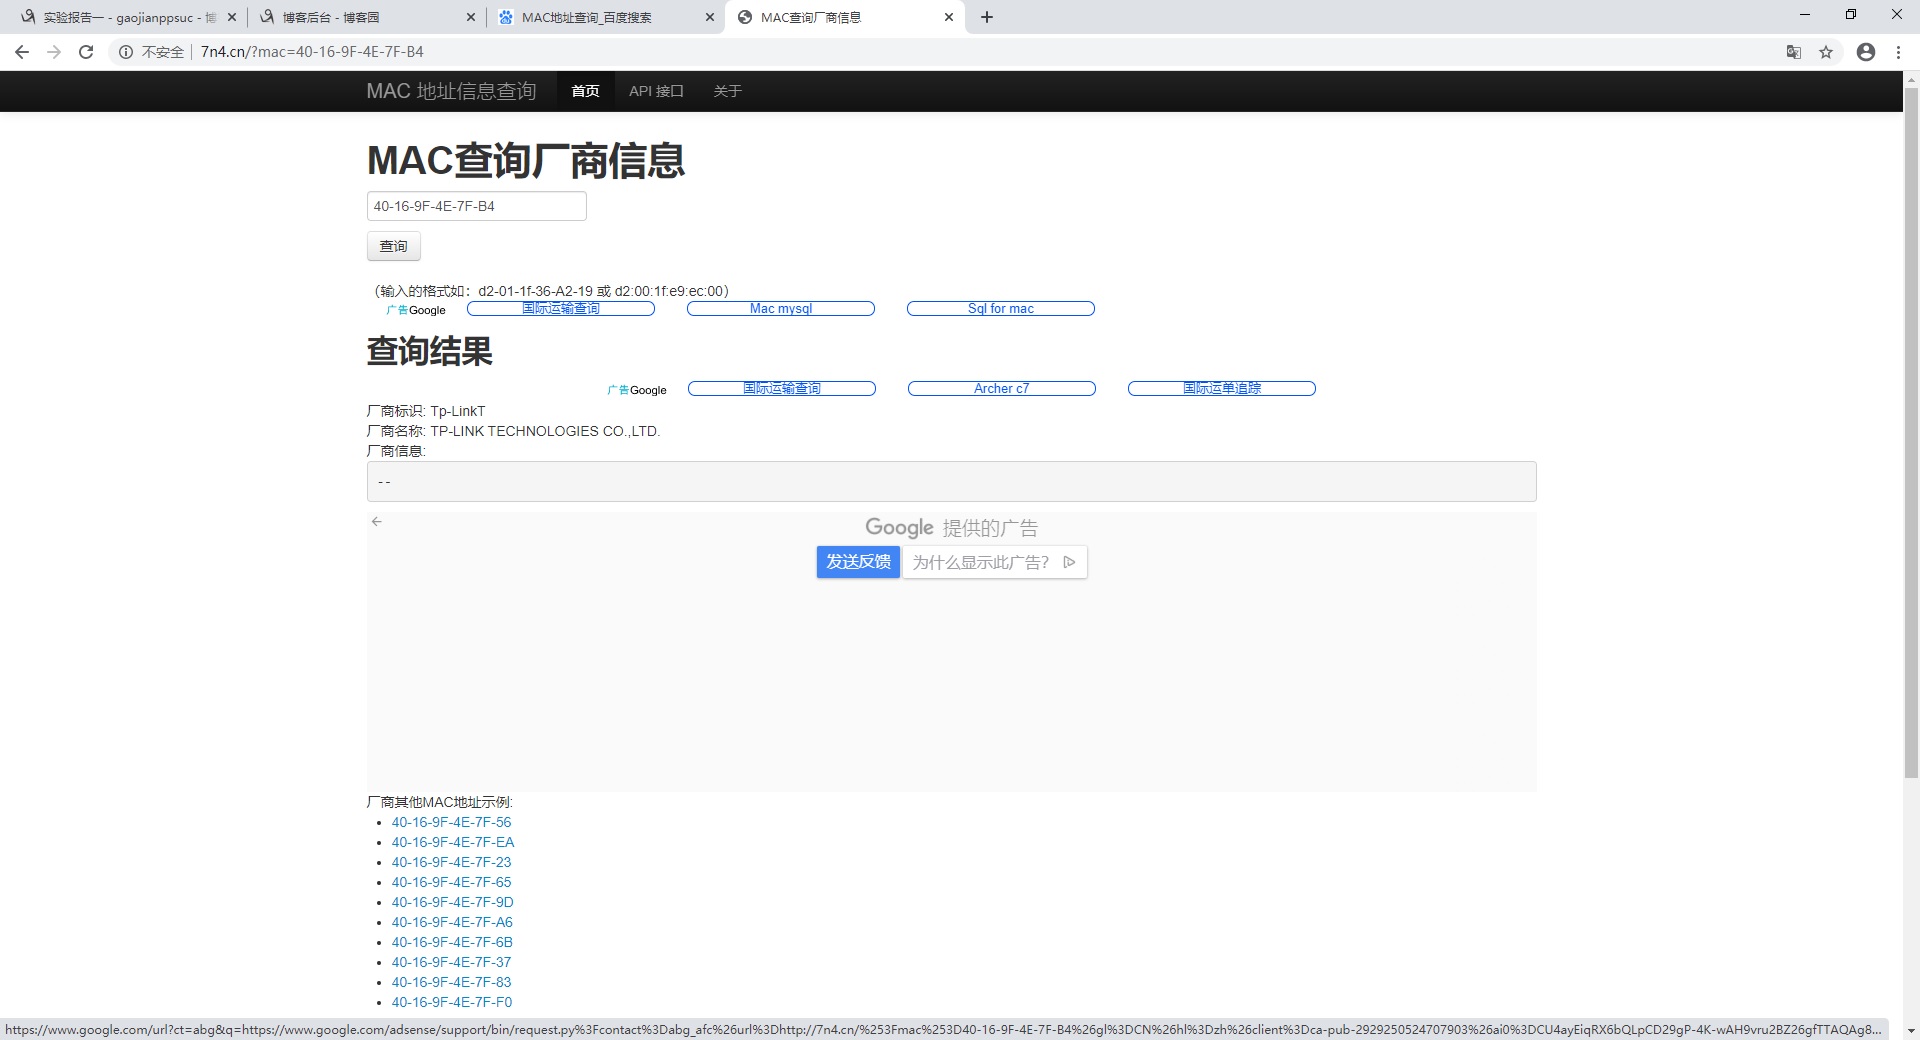Close the 博客后台 - 博客园 tab
The image size is (1920, 1040).
click(x=472, y=17)
